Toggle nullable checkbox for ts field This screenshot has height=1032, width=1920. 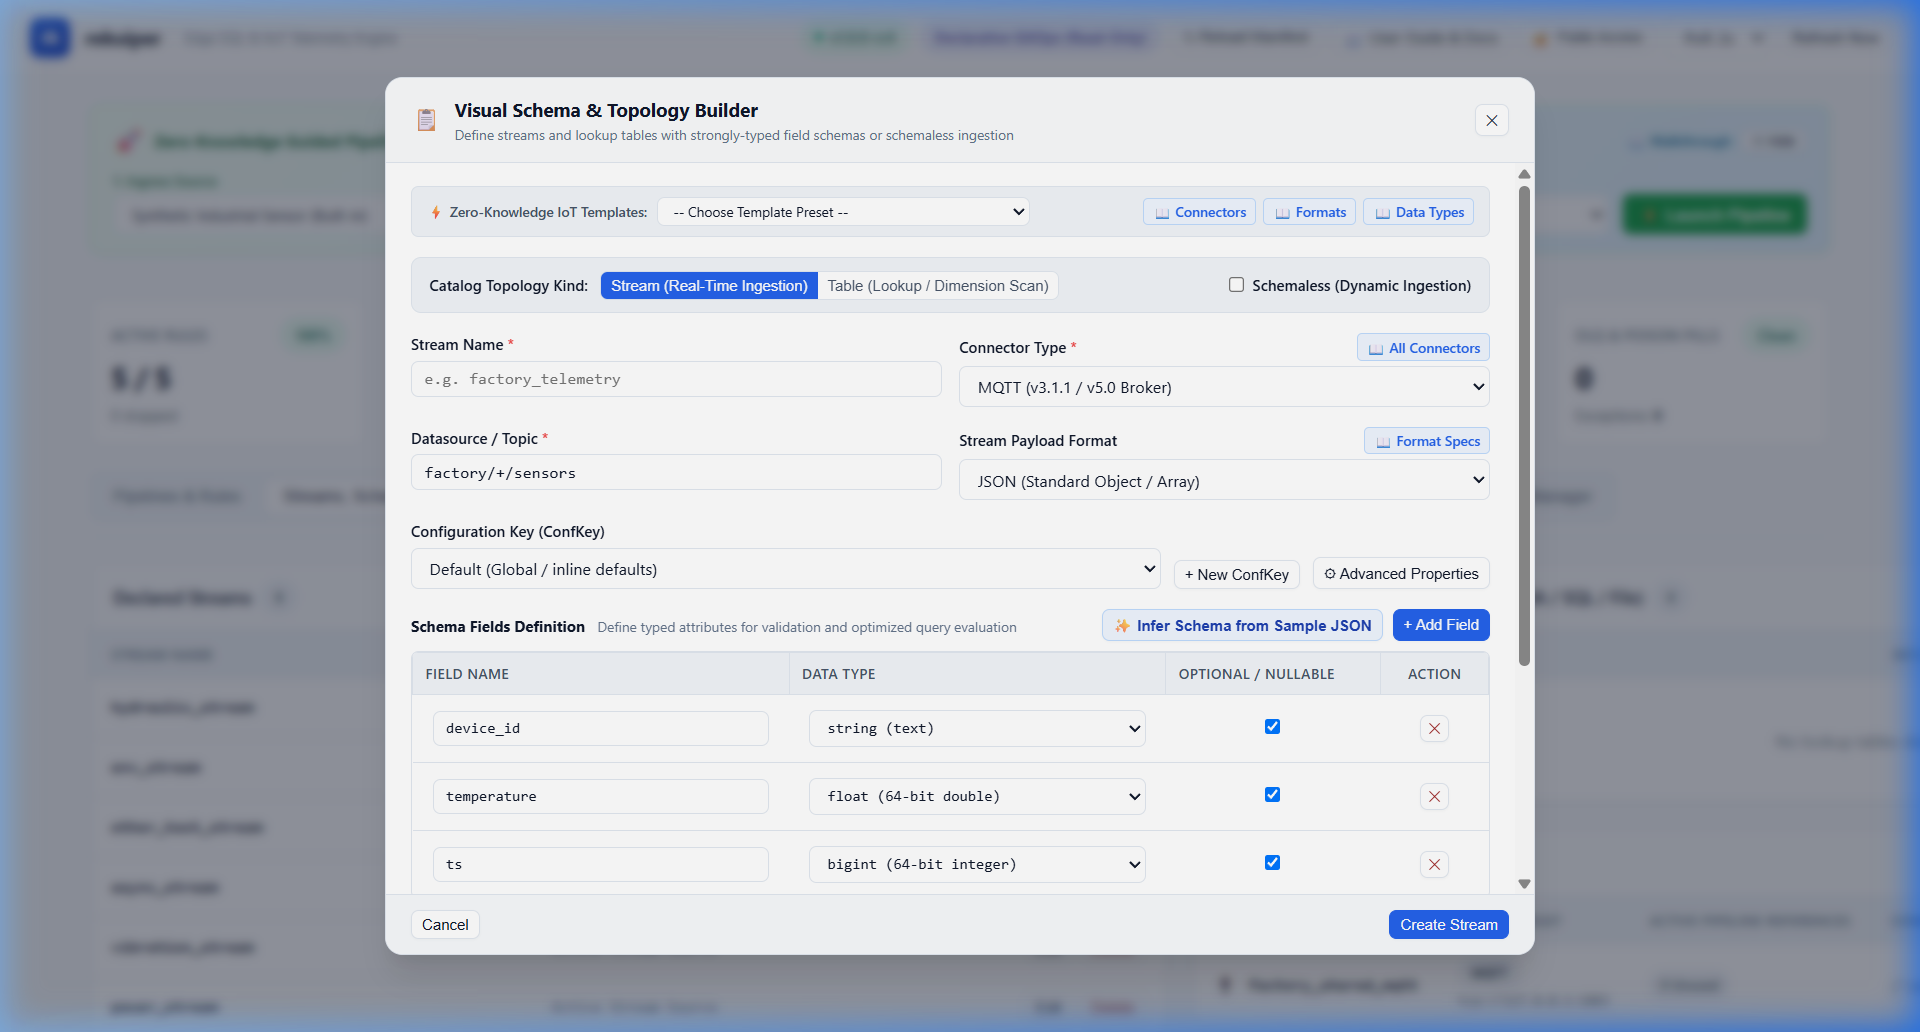(1272, 863)
